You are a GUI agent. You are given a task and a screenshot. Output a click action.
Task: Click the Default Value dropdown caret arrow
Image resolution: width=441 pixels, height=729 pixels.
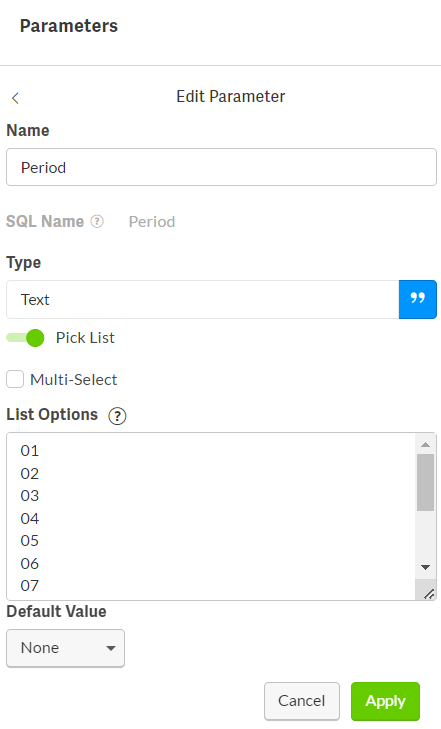111,648
